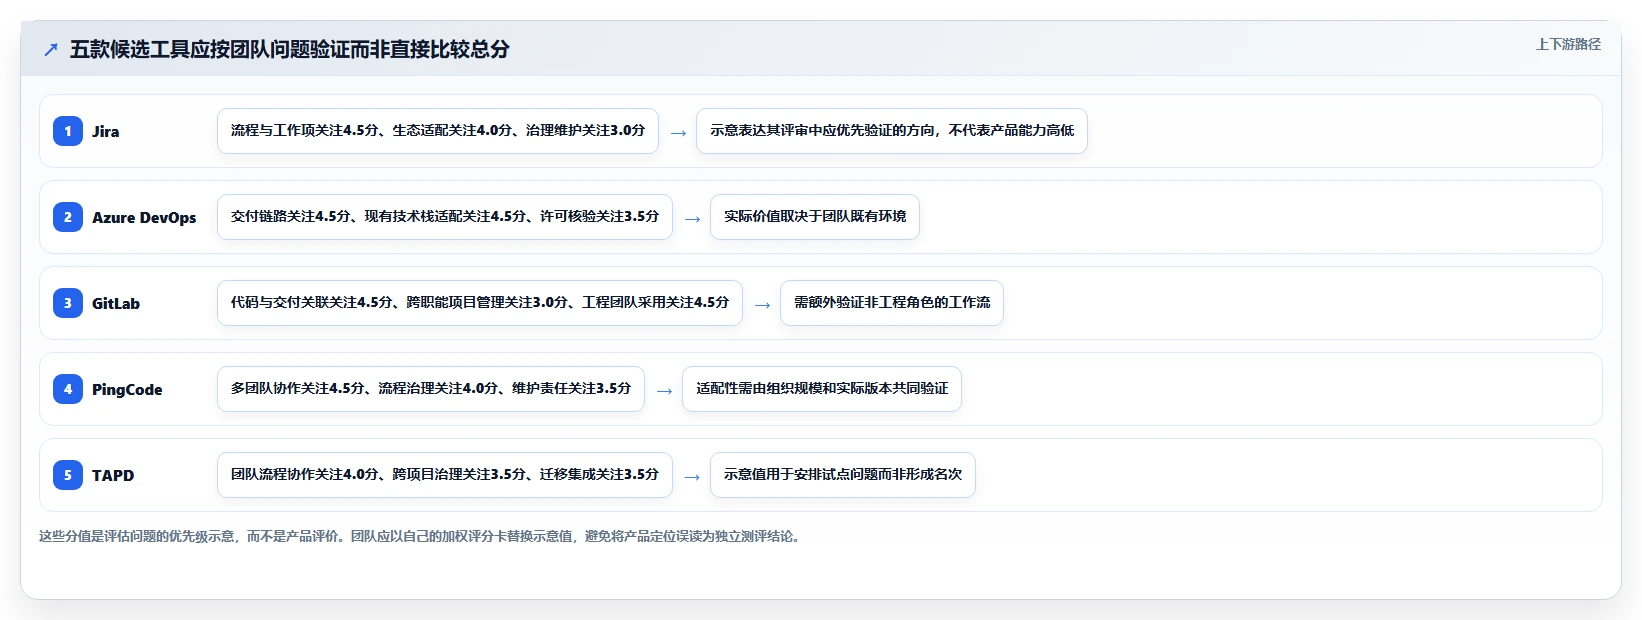The height and width of the screenshot is (620, 1642).
Task: Click the arrow in the Azure DevOps row
Action: (692, 218)
